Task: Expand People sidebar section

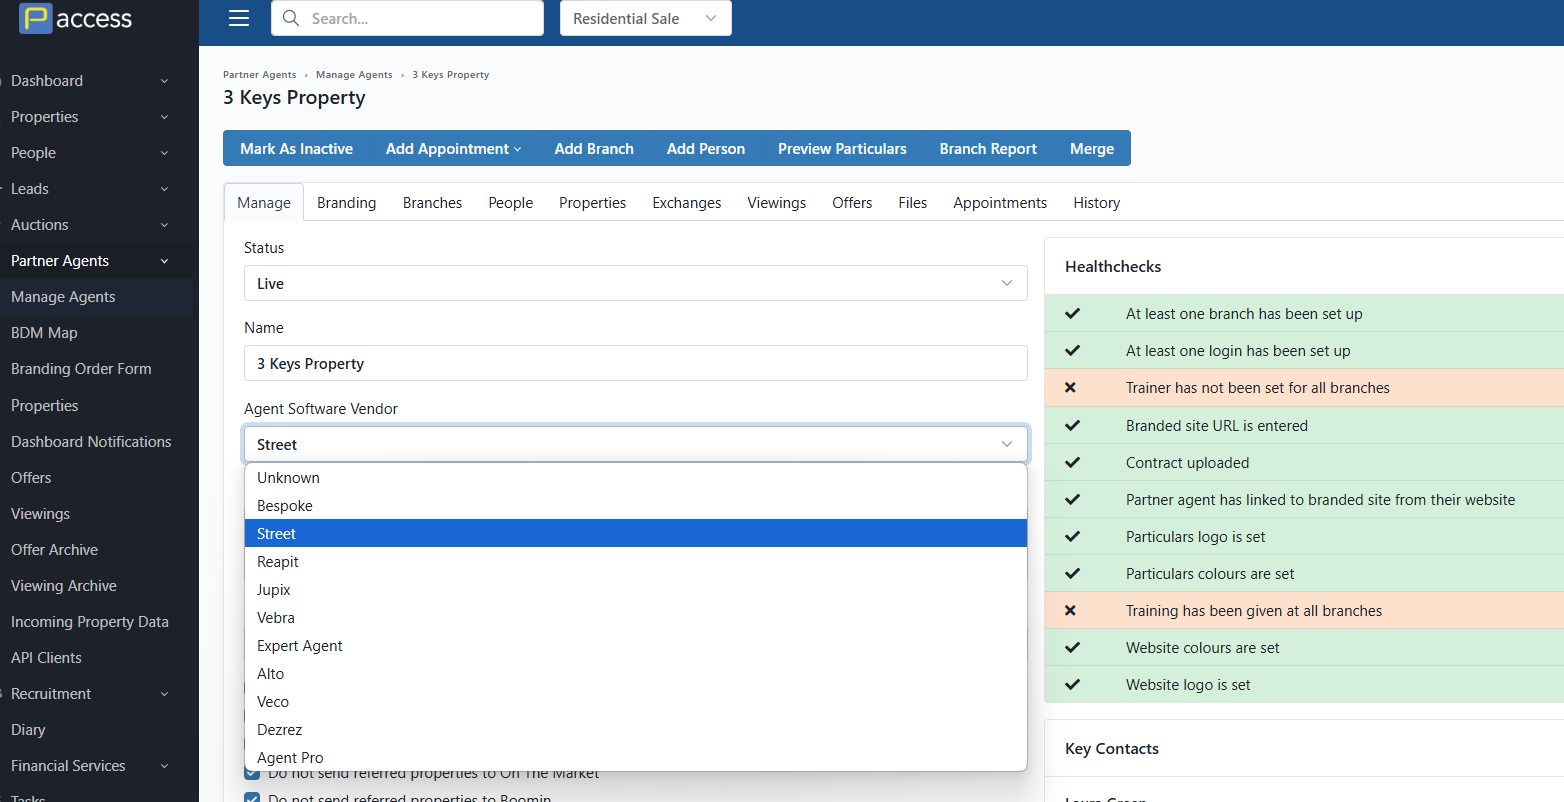Action: [164, 153]
